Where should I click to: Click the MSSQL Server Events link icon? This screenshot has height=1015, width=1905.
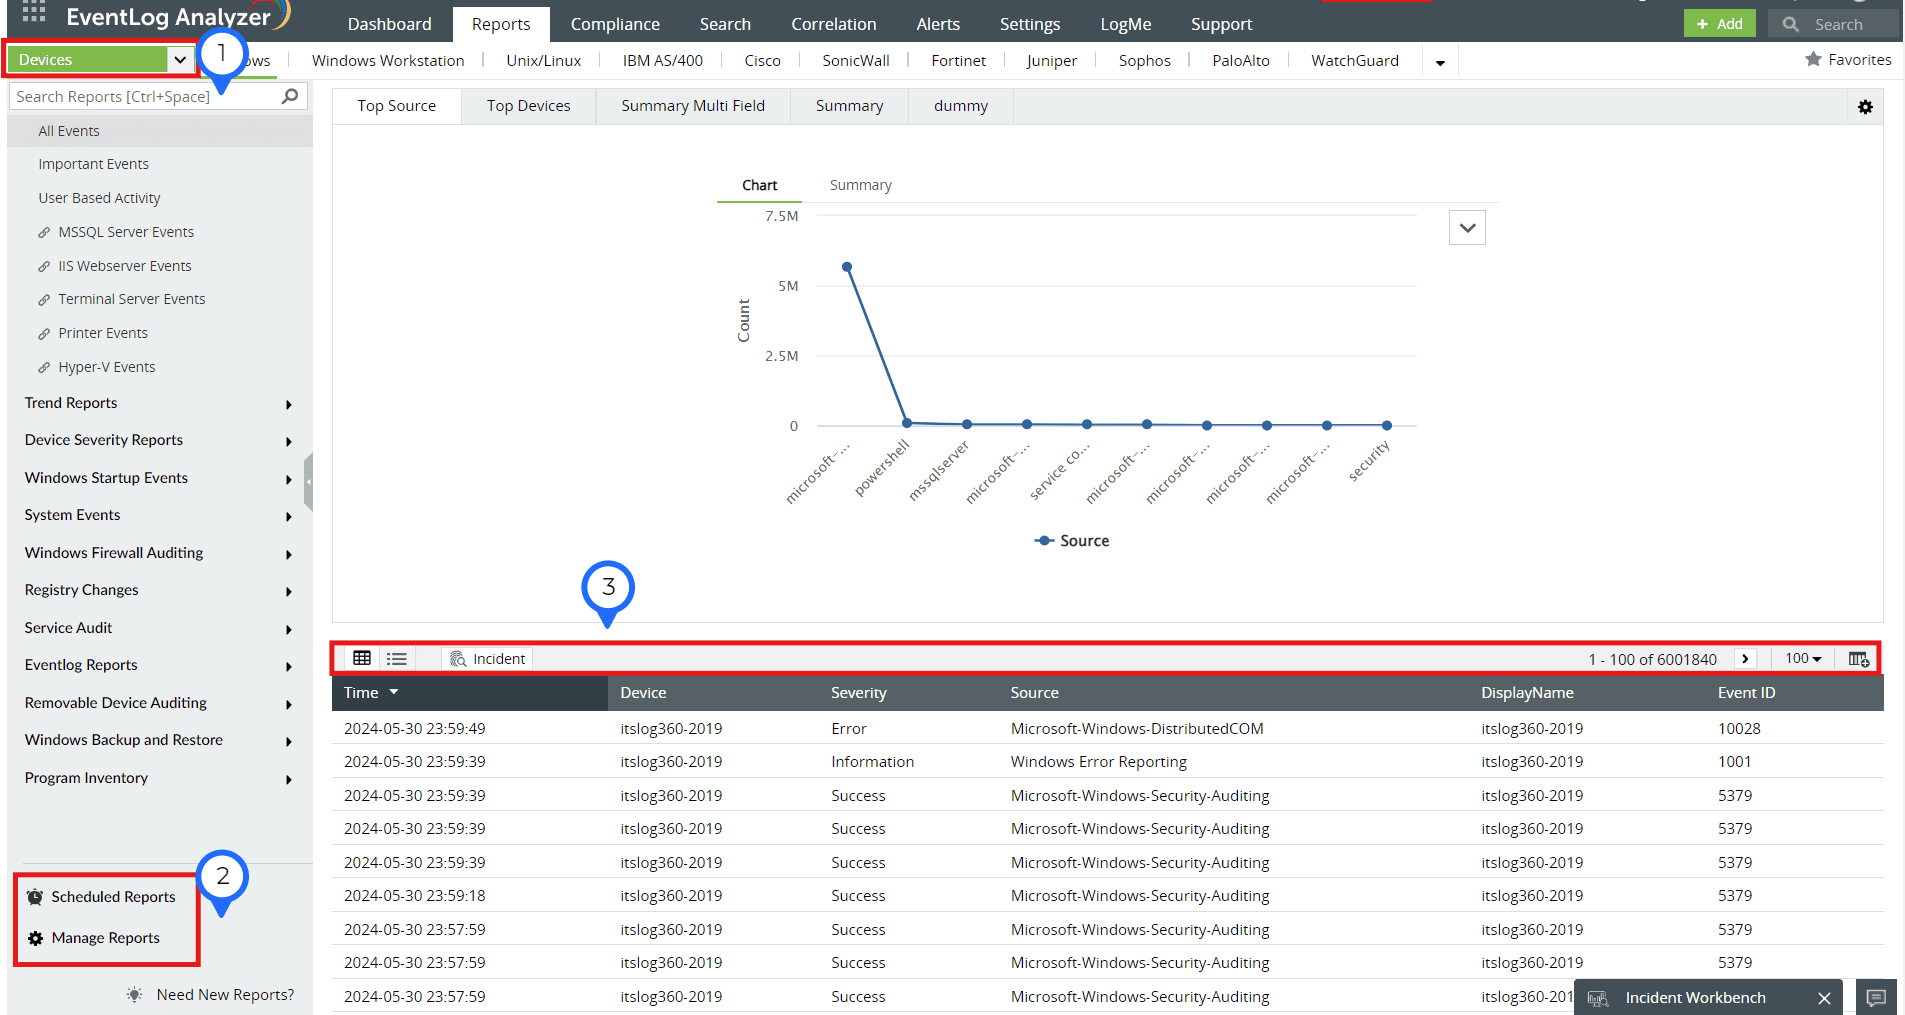tap(44, 233)
